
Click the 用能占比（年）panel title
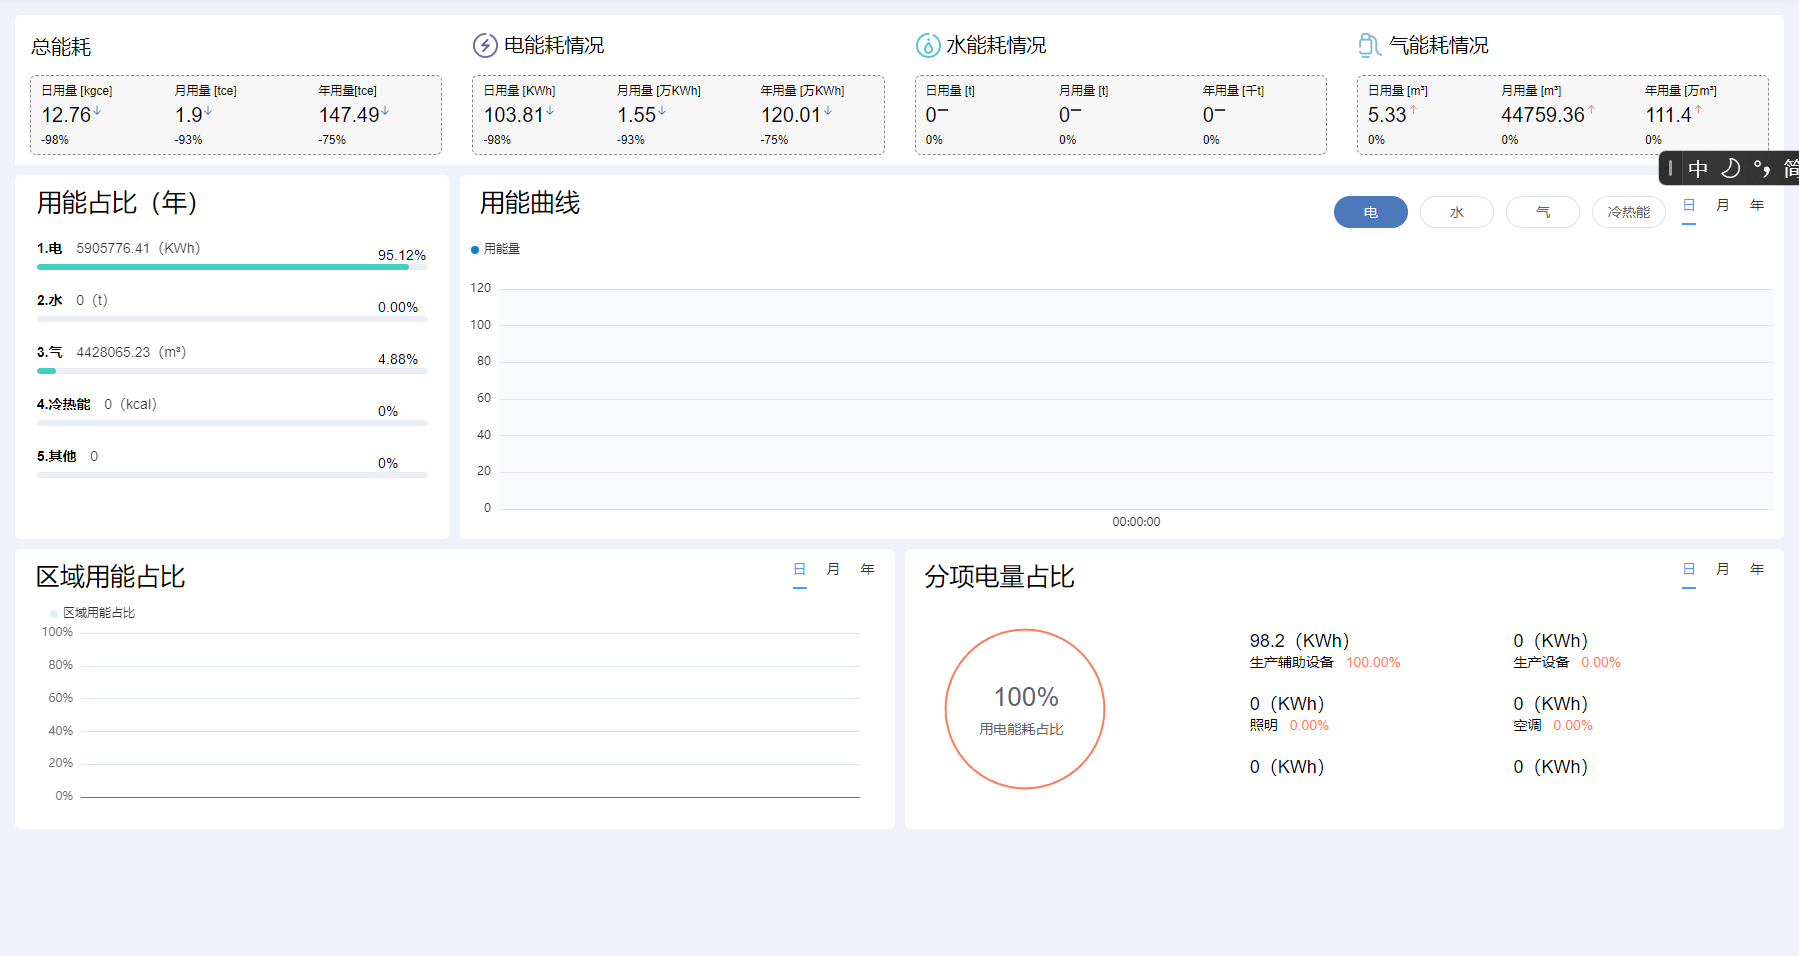tap(118, 203)
